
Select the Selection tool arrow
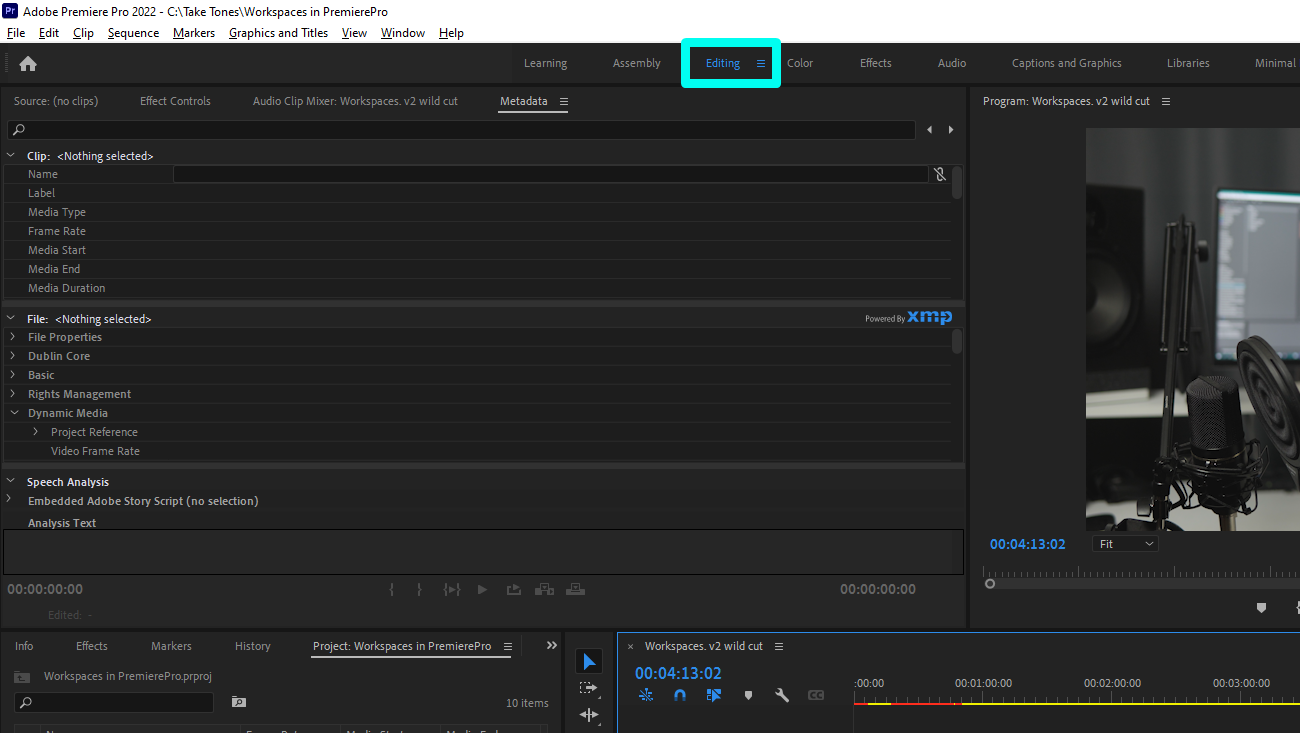(589, 662)
